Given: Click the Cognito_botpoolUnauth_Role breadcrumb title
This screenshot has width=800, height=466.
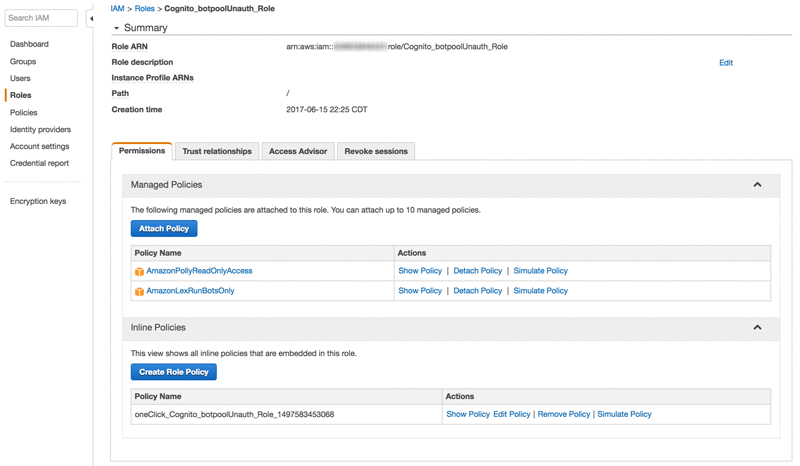Looking at the screenshot, I should pos(219,9).
